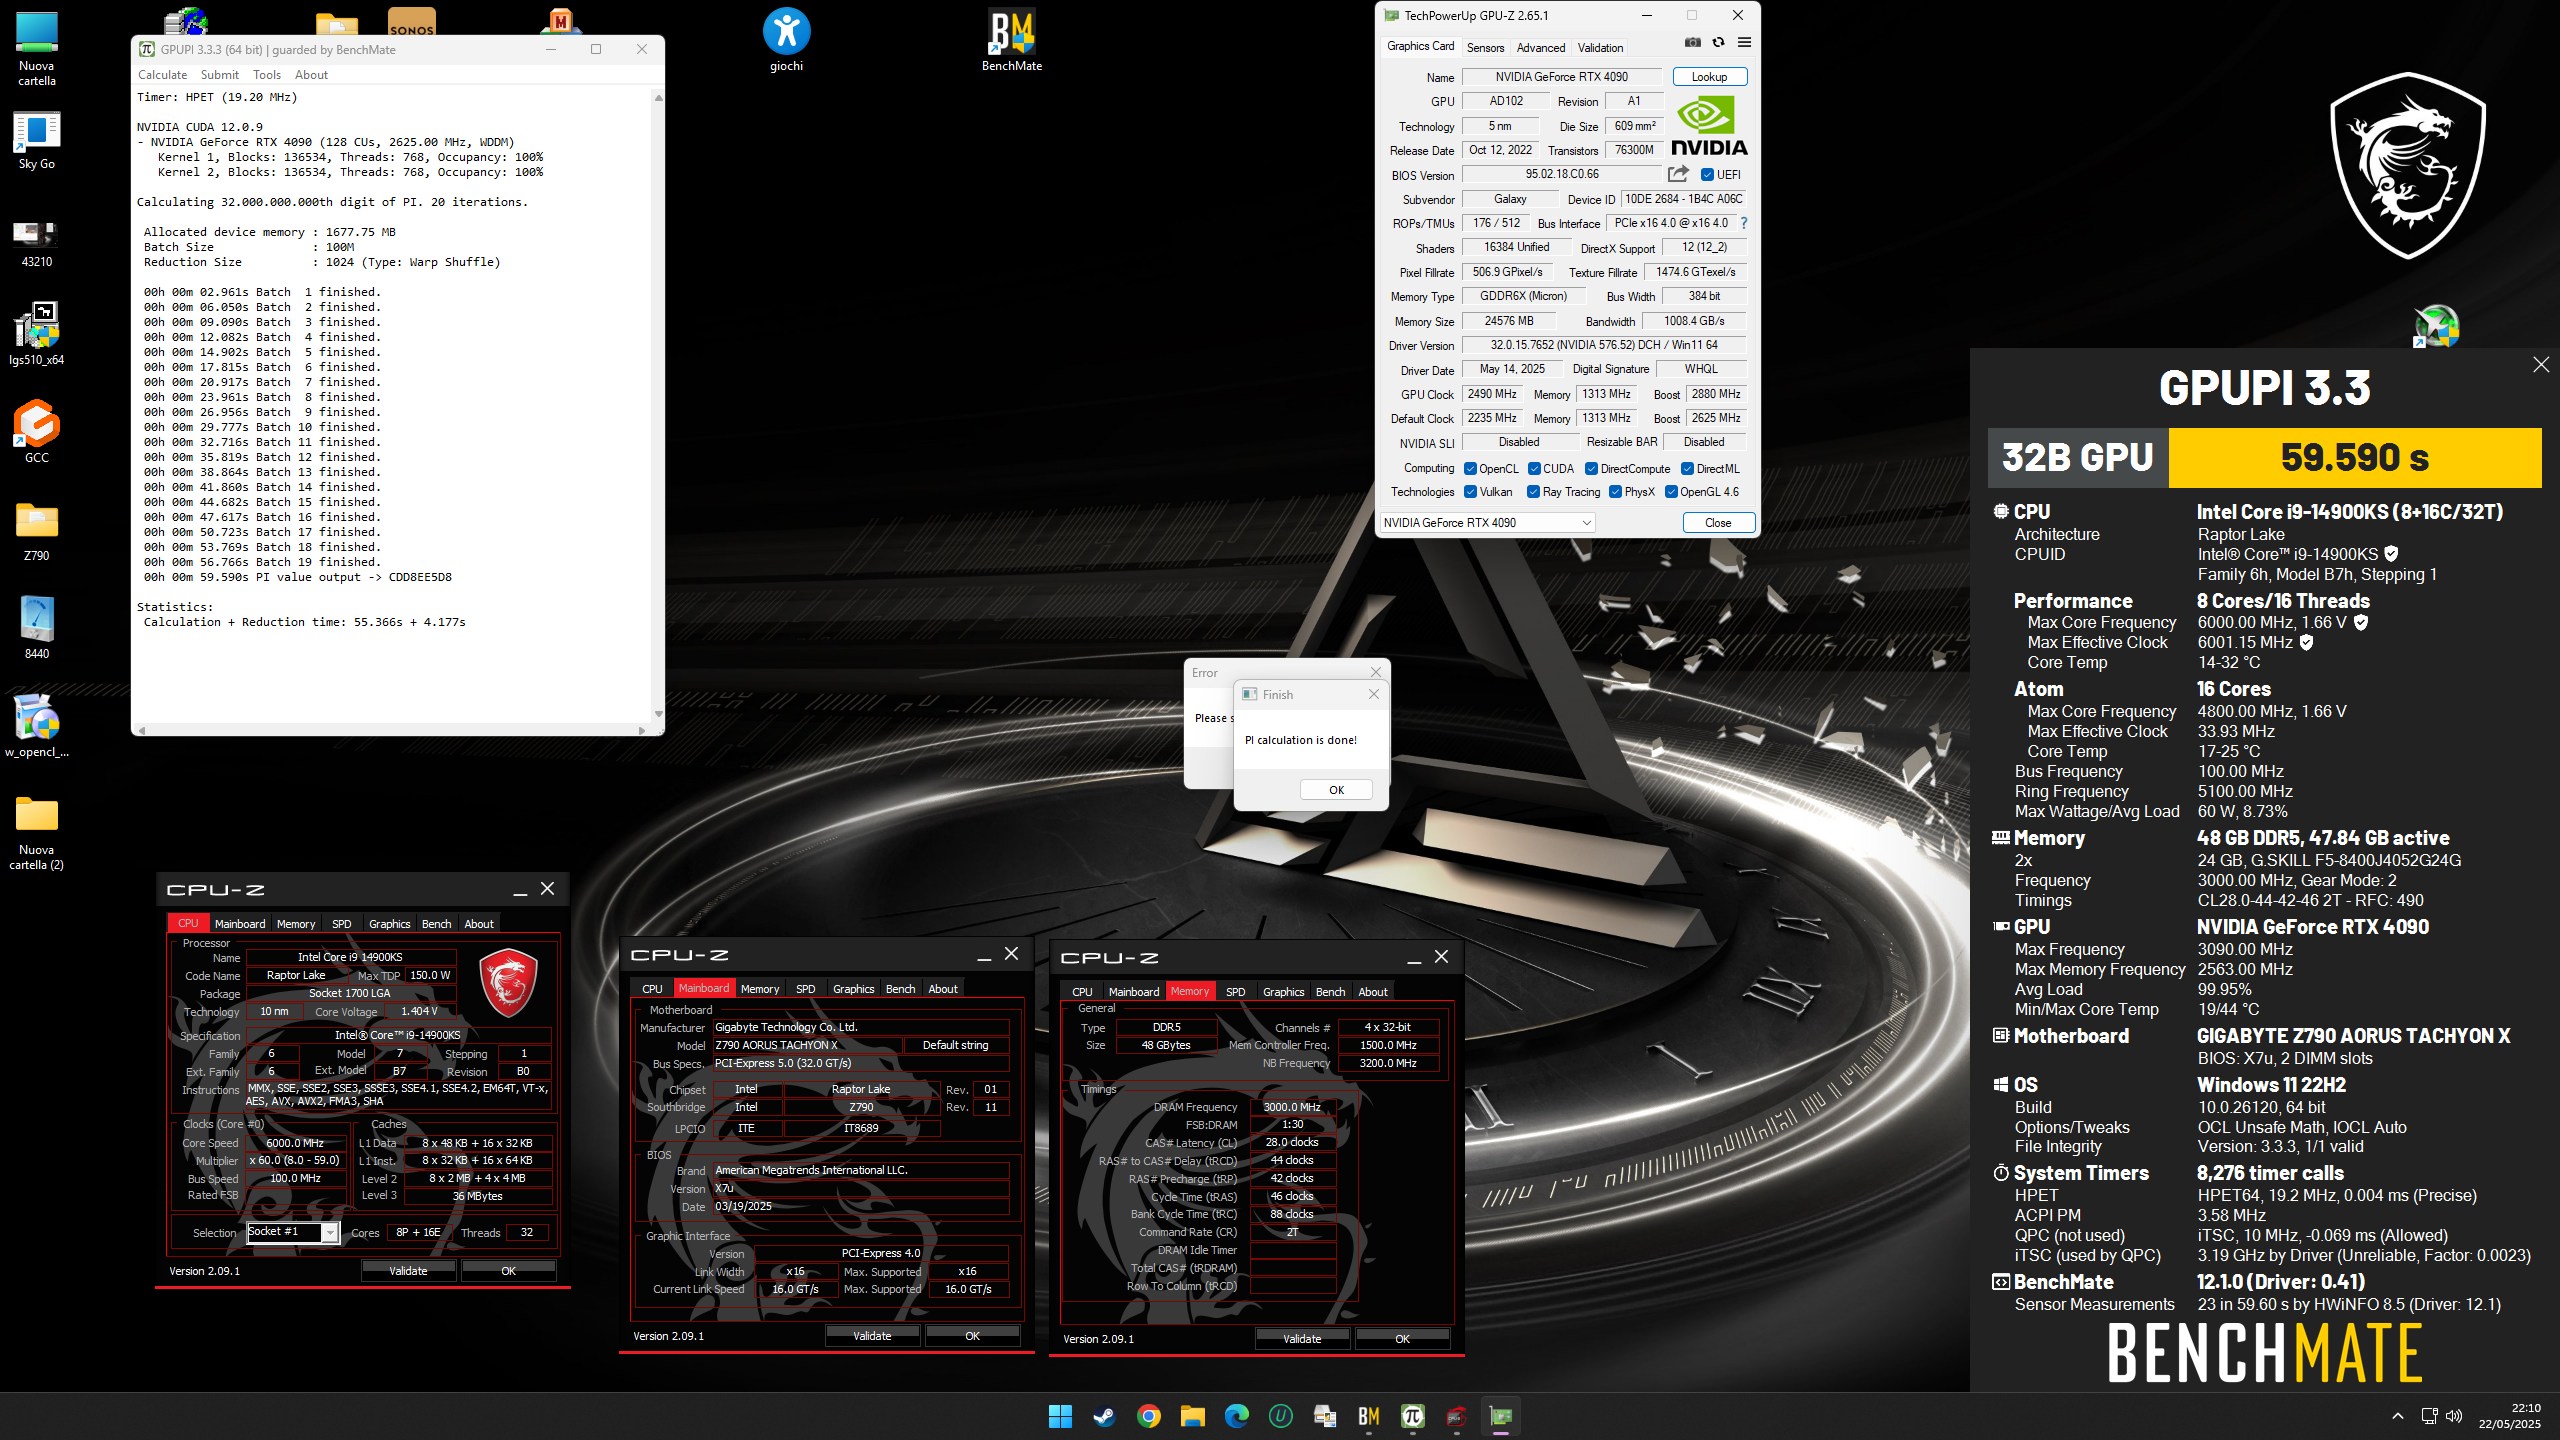Switch to the Validation tab in GPU-Z

(1600, 47)
